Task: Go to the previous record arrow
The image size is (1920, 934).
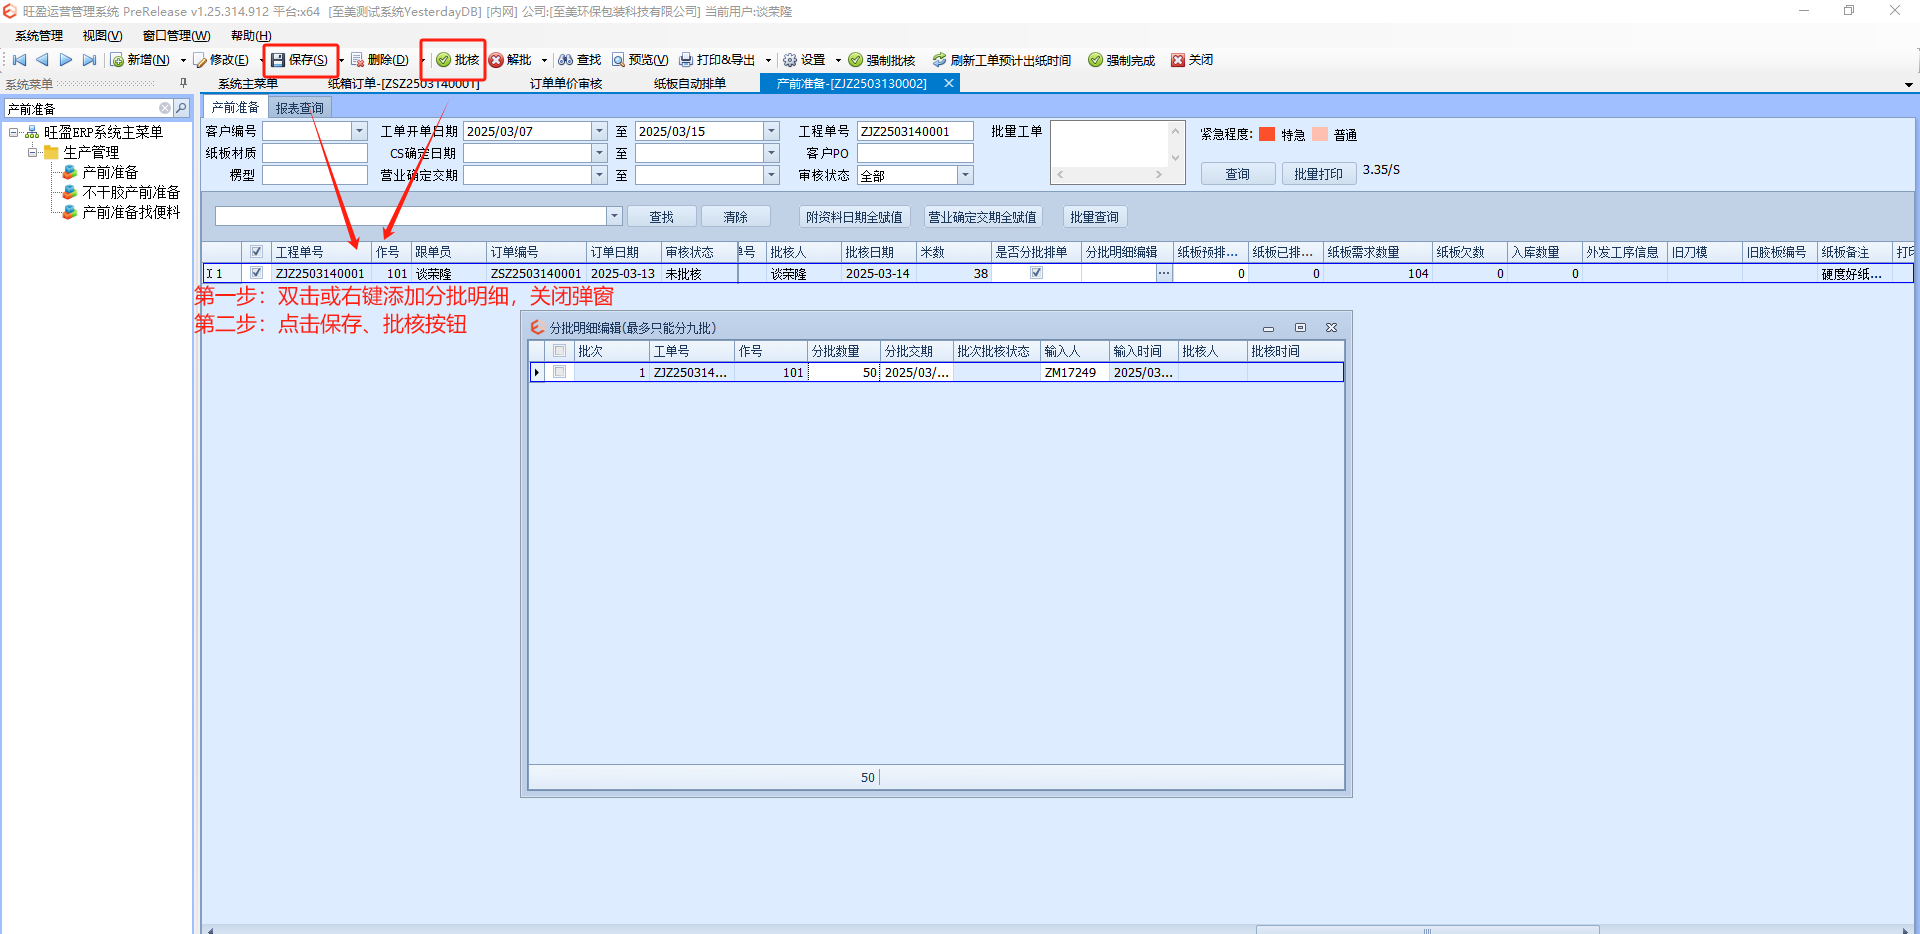Action: pyautogui.click(x=42, y=60)
